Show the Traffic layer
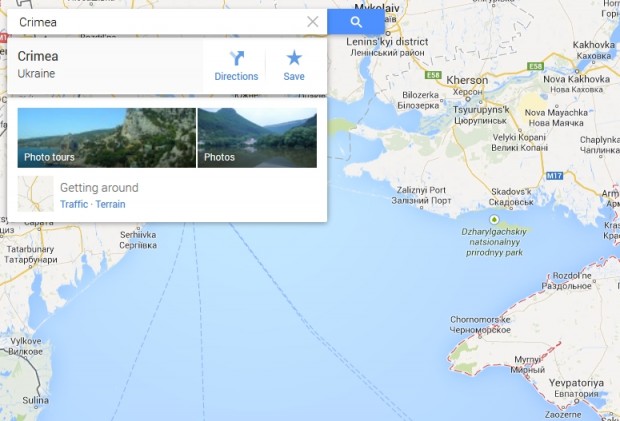 (x=74, y=204)
